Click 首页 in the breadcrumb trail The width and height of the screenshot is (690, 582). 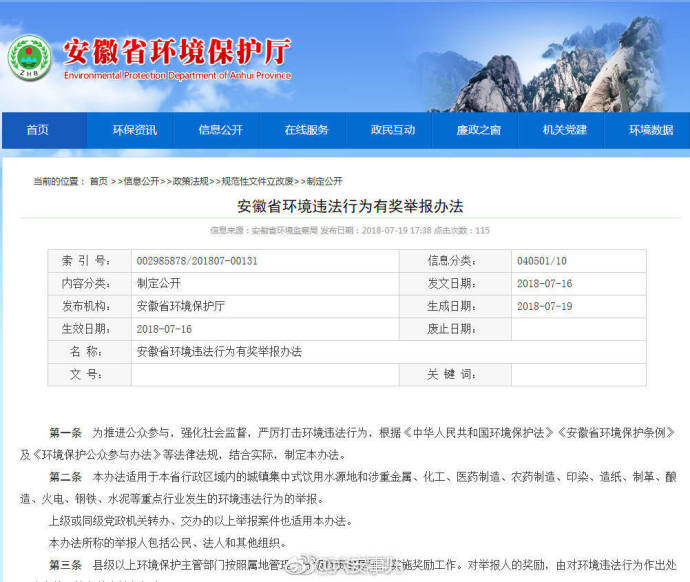tap(98, 181)
